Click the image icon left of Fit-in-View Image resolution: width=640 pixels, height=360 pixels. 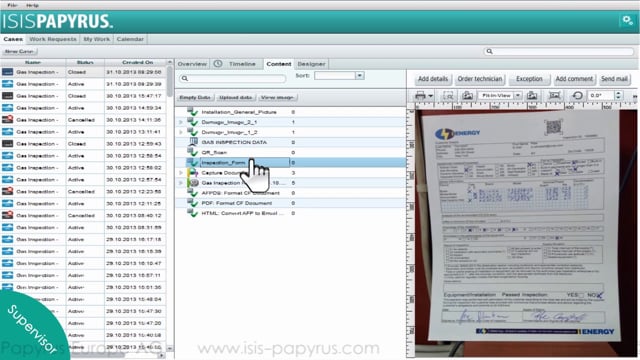pyautogui.click(x=467, y=96)
